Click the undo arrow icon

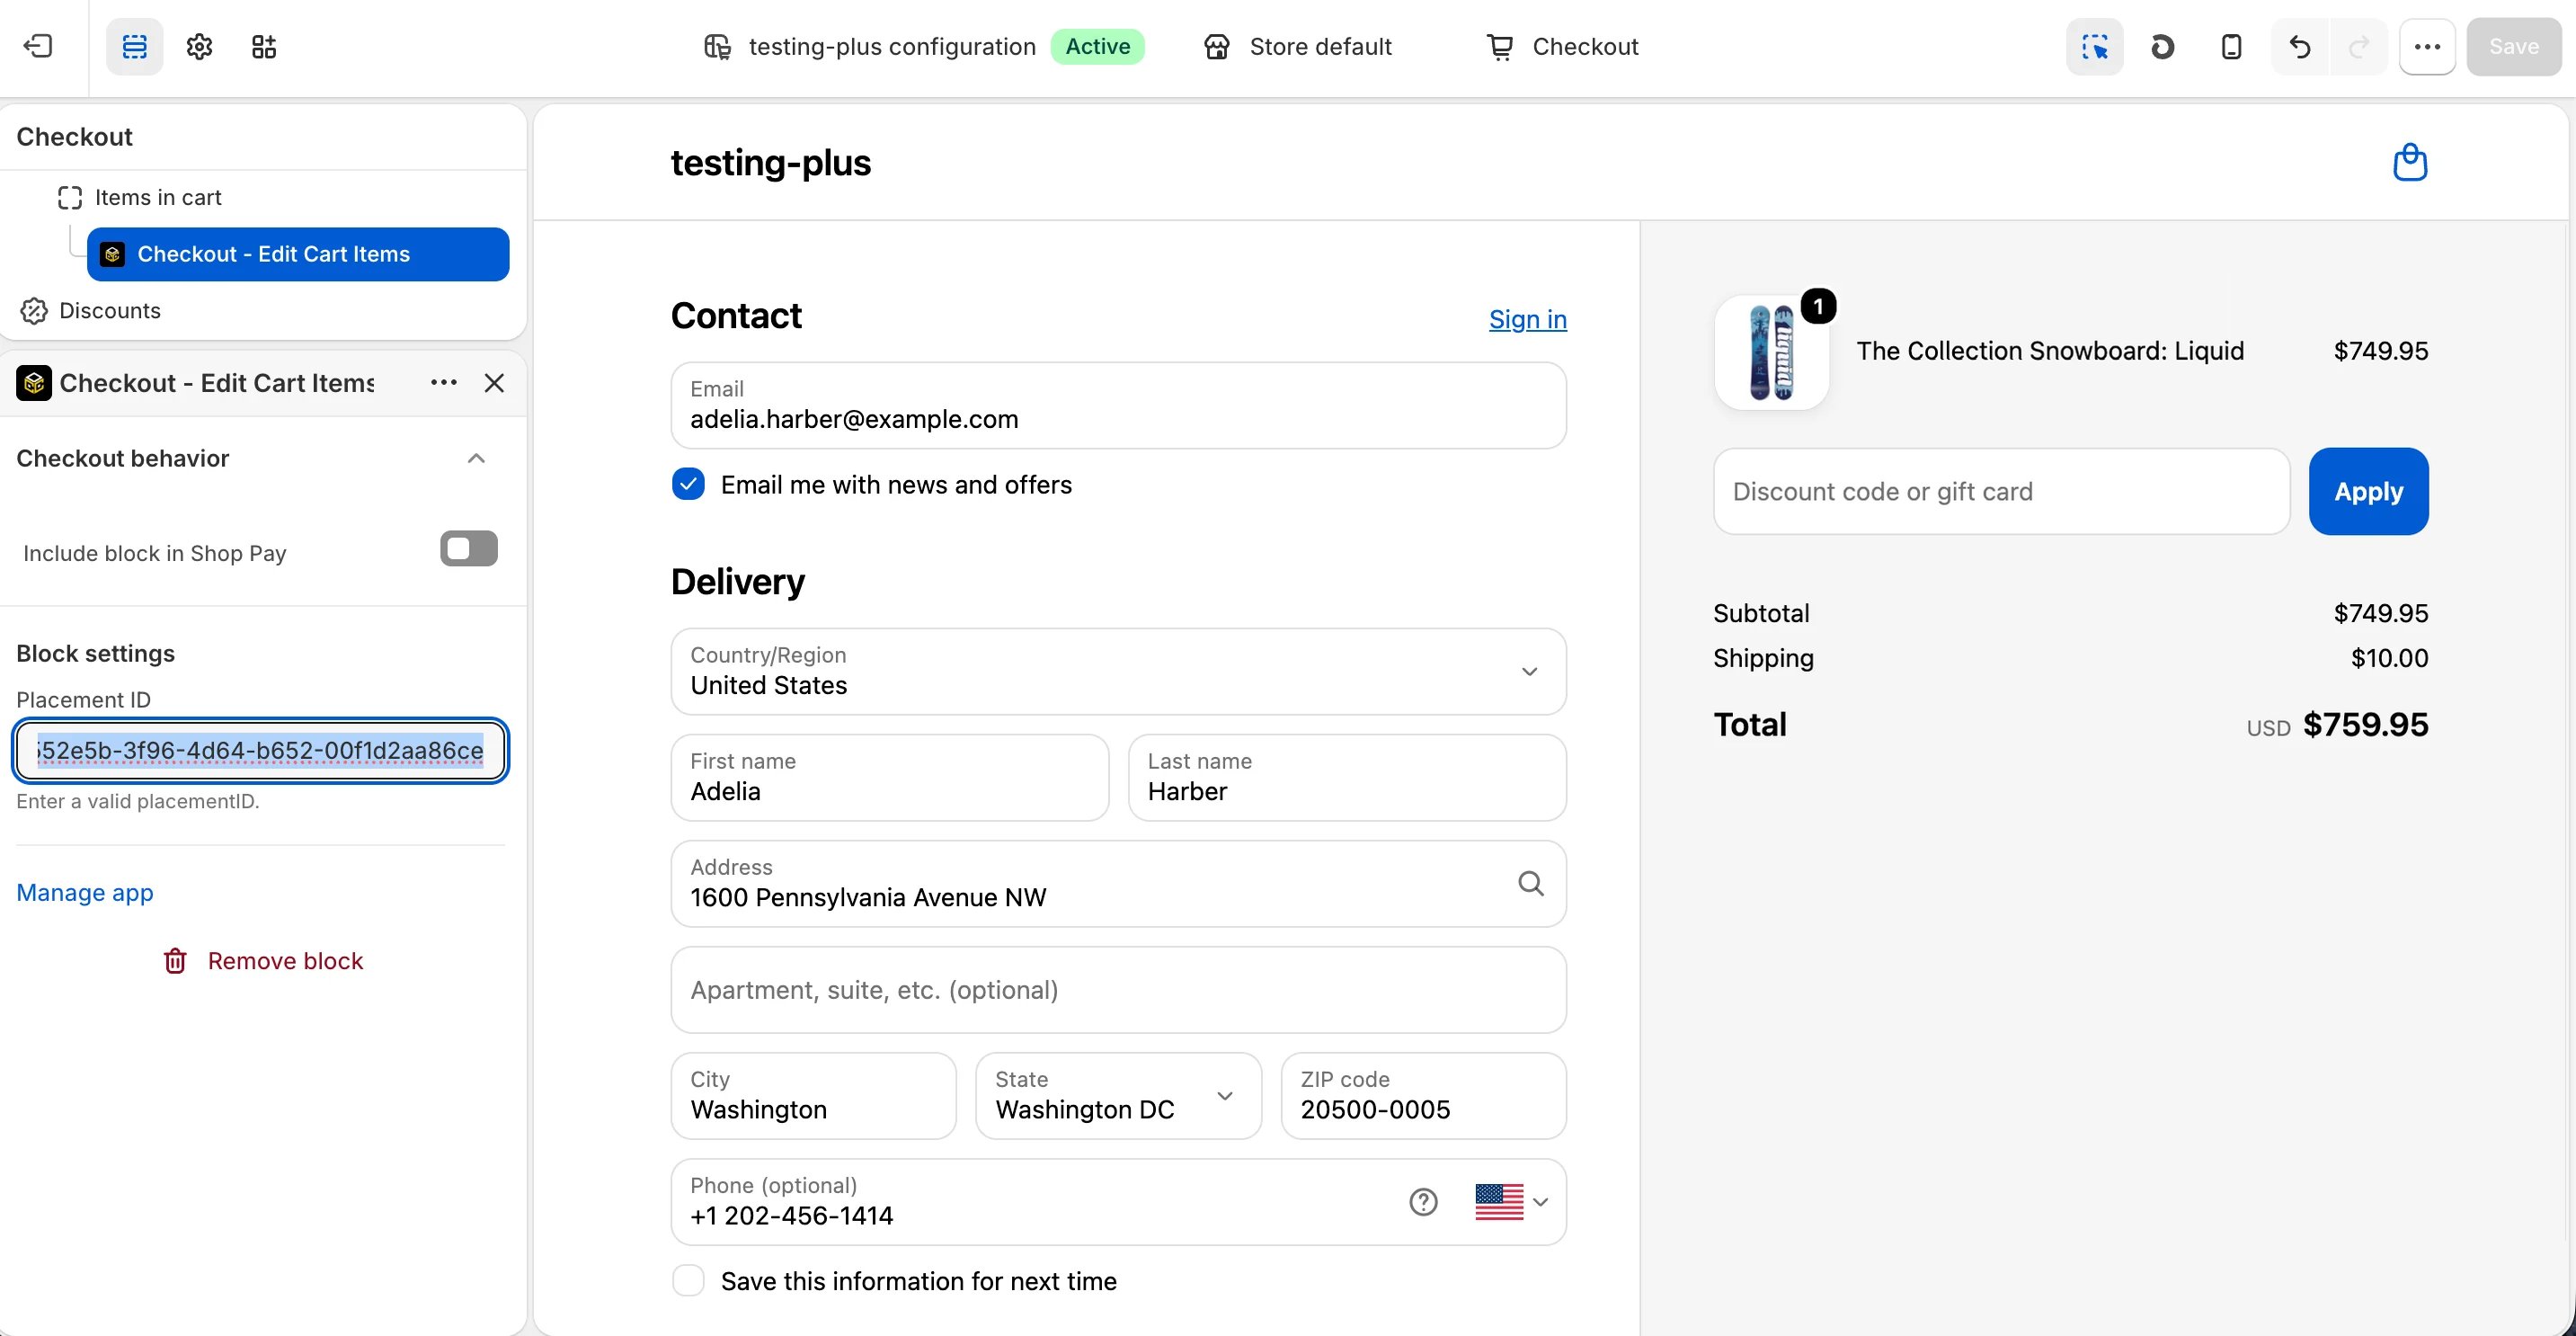(2300, 46)
